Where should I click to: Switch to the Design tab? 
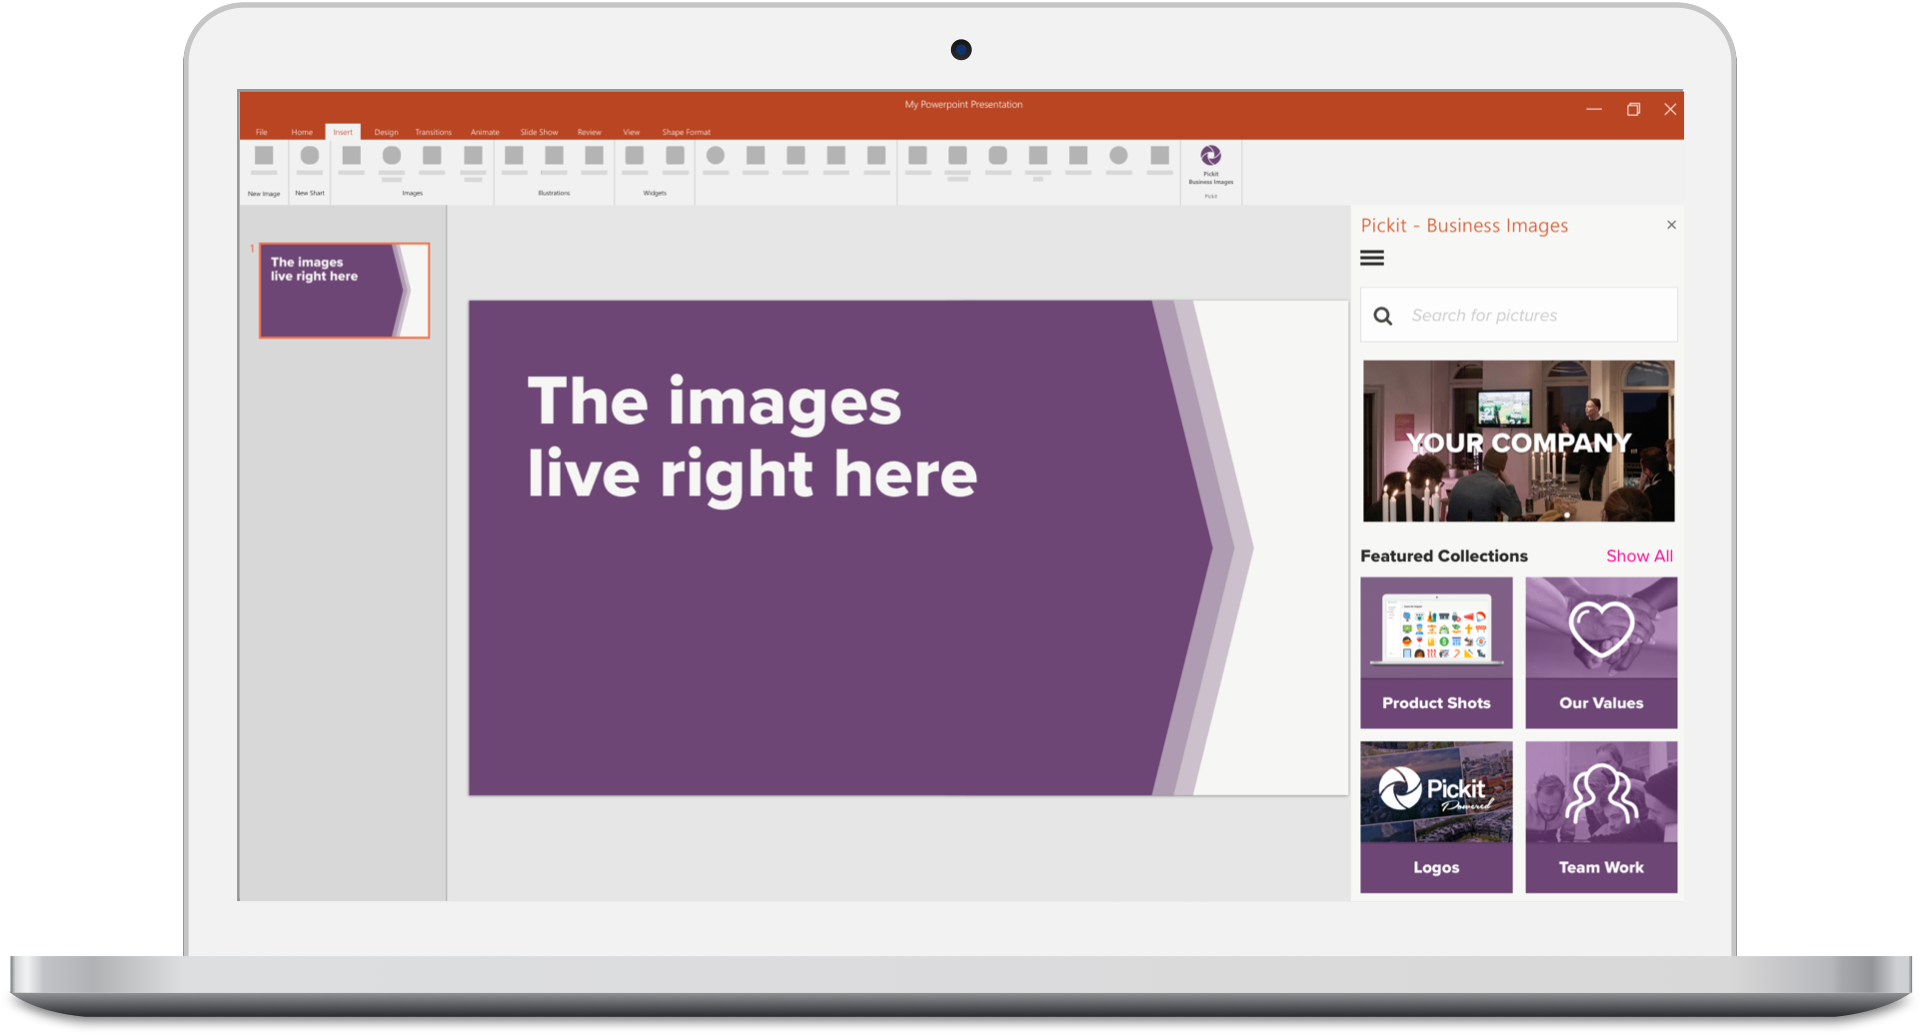coord(386,132)
